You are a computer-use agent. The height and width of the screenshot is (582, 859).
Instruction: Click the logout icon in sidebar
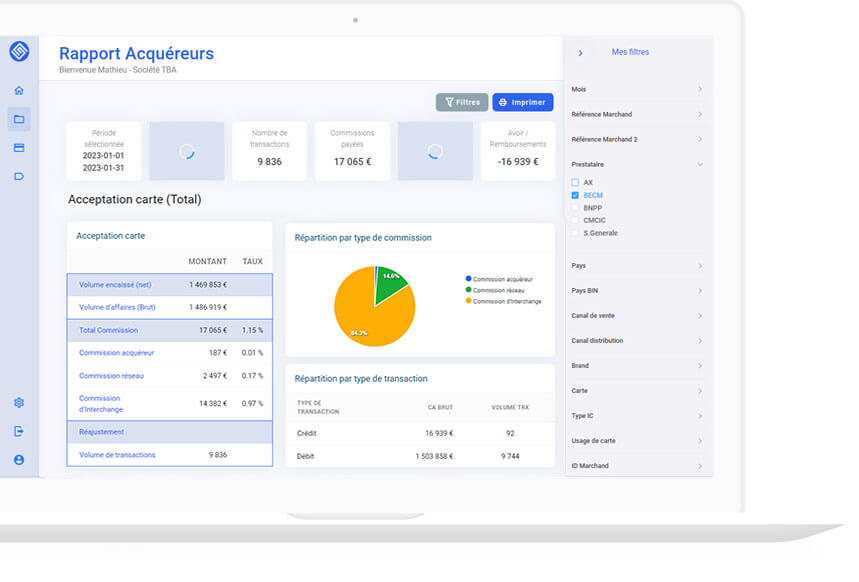click(x=19, y=432)
